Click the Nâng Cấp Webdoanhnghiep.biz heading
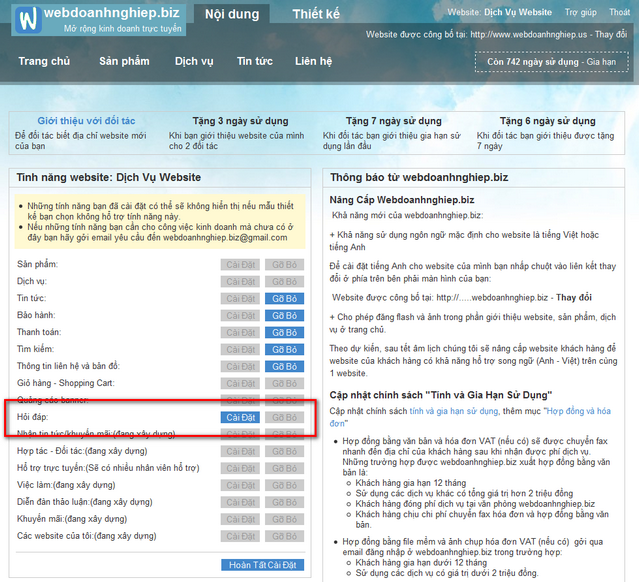Image resolution: width=639 pixels, height=582 pixels. tap(402, 200)
